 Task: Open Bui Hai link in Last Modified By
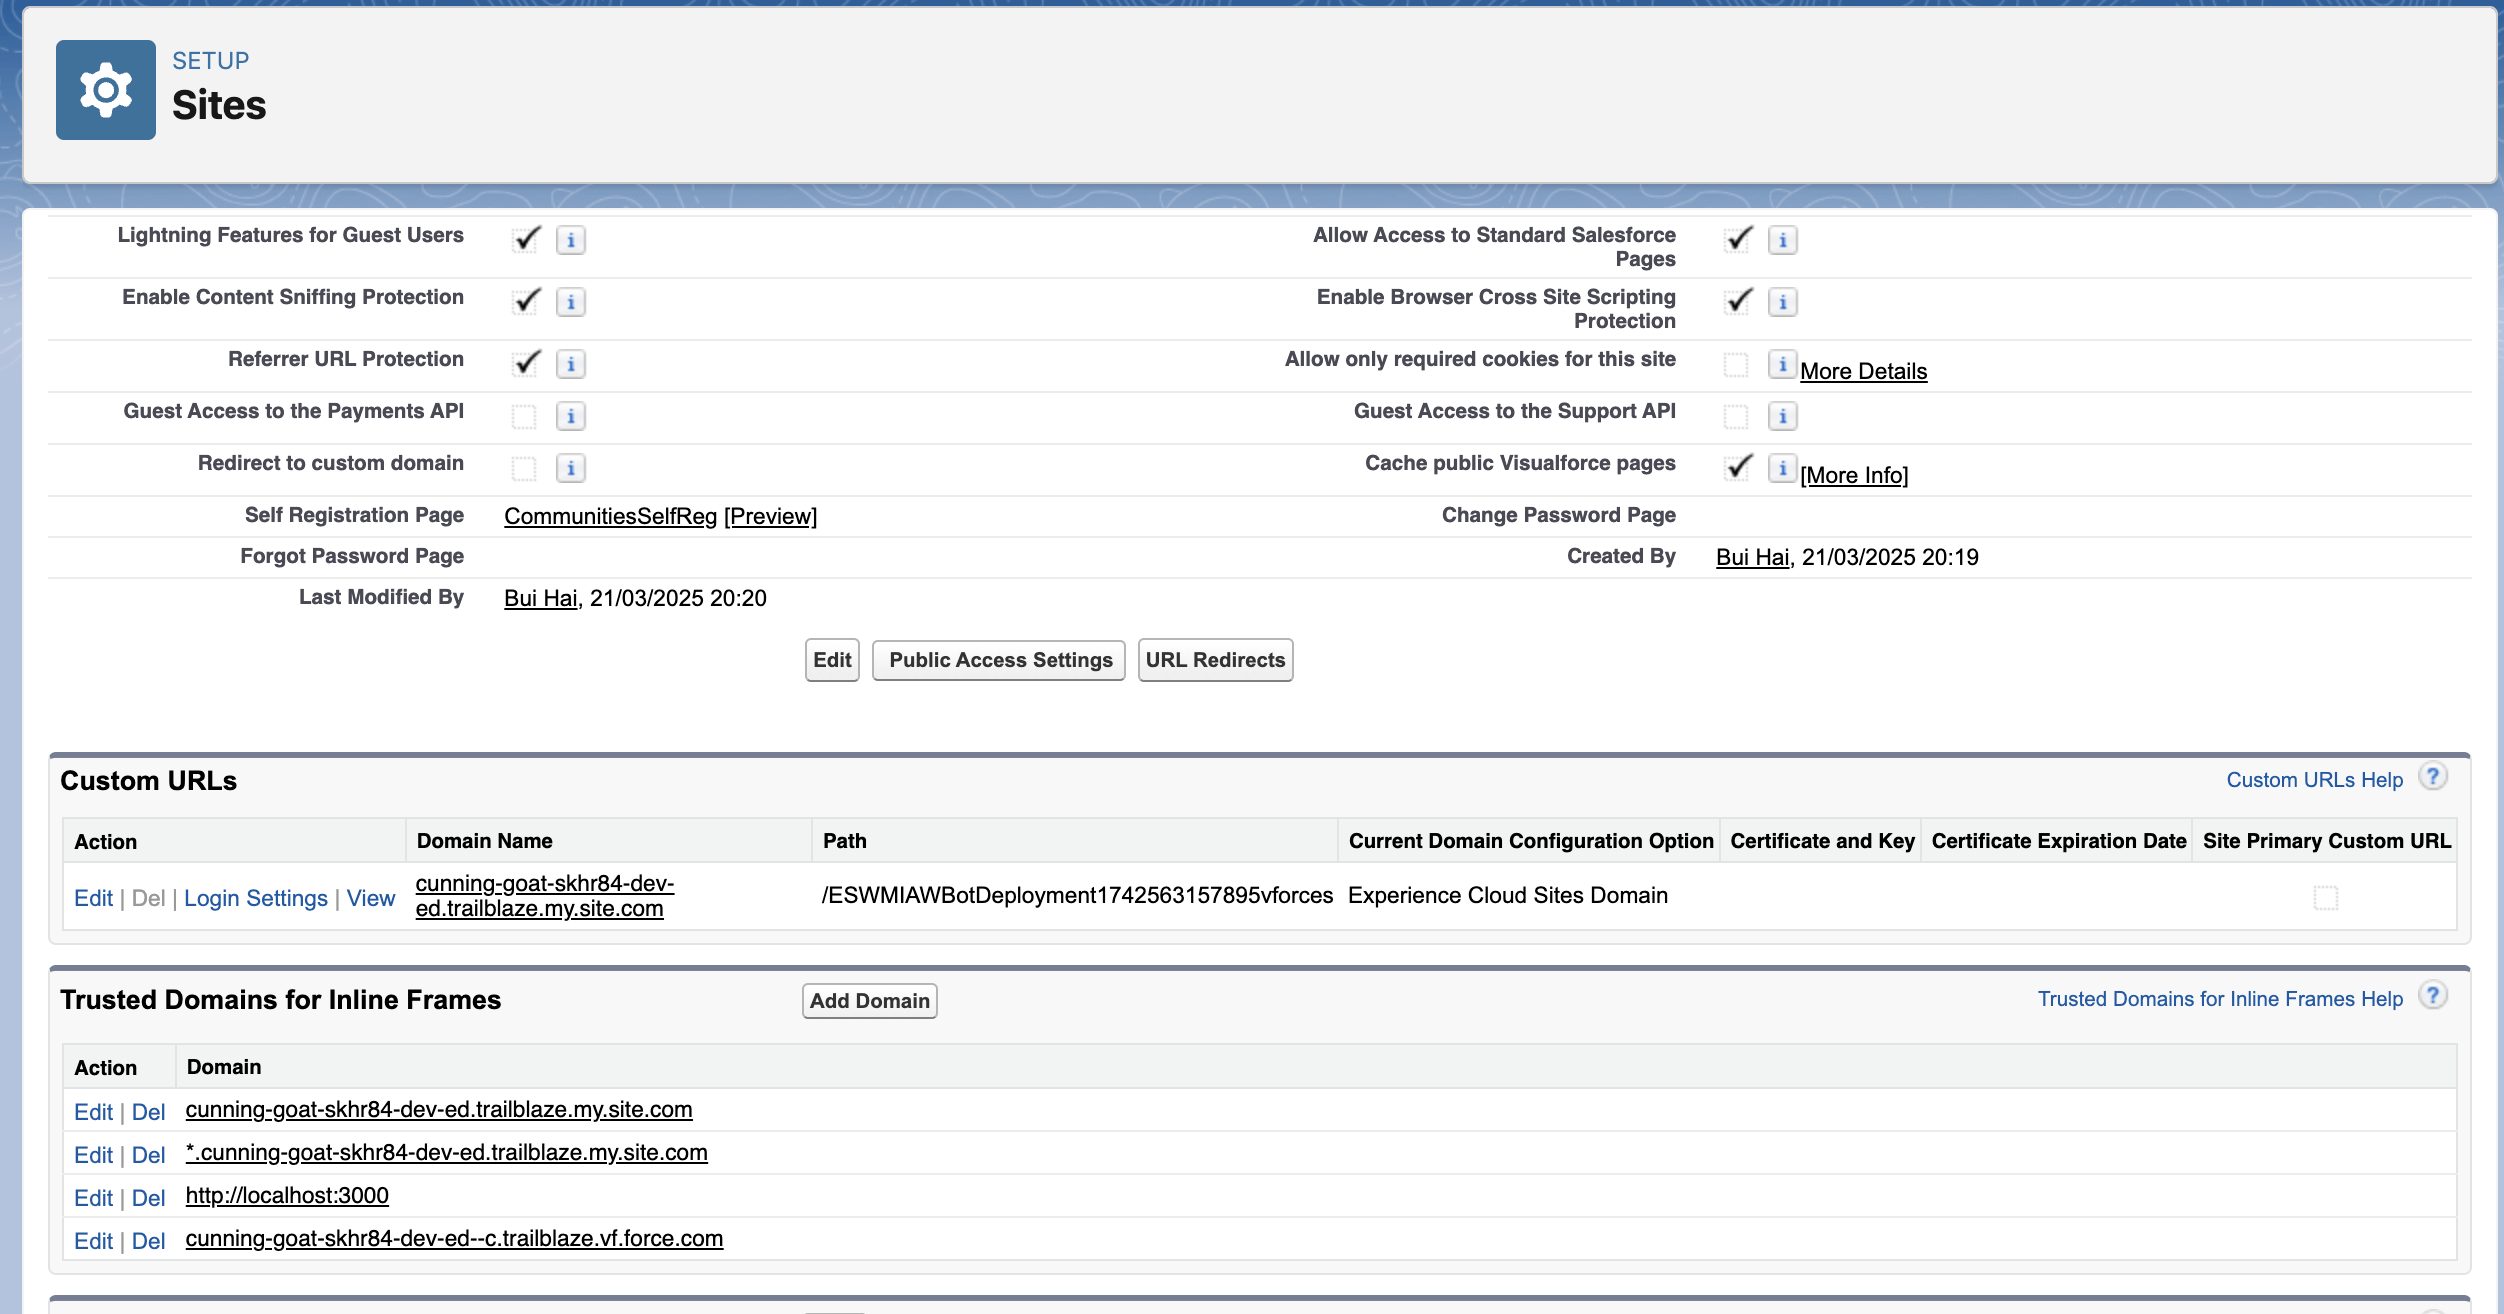pos(540,598)
